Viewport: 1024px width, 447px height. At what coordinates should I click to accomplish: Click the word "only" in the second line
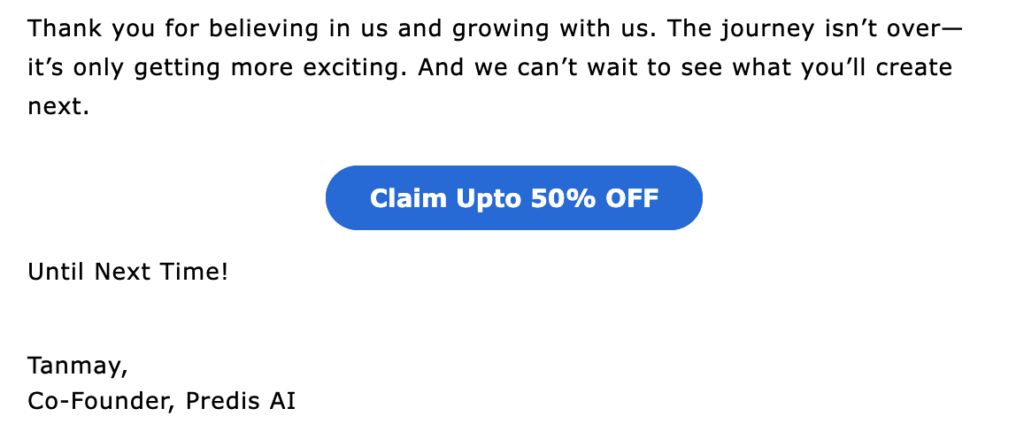coord(102,67)
